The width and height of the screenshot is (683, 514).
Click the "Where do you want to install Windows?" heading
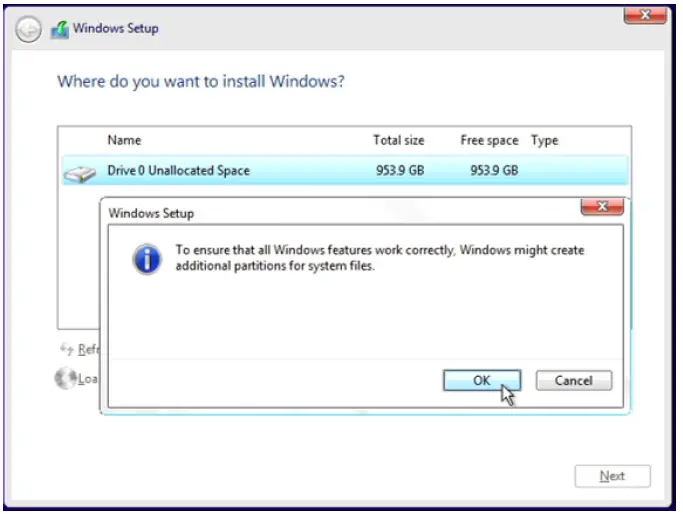point(201,81)
